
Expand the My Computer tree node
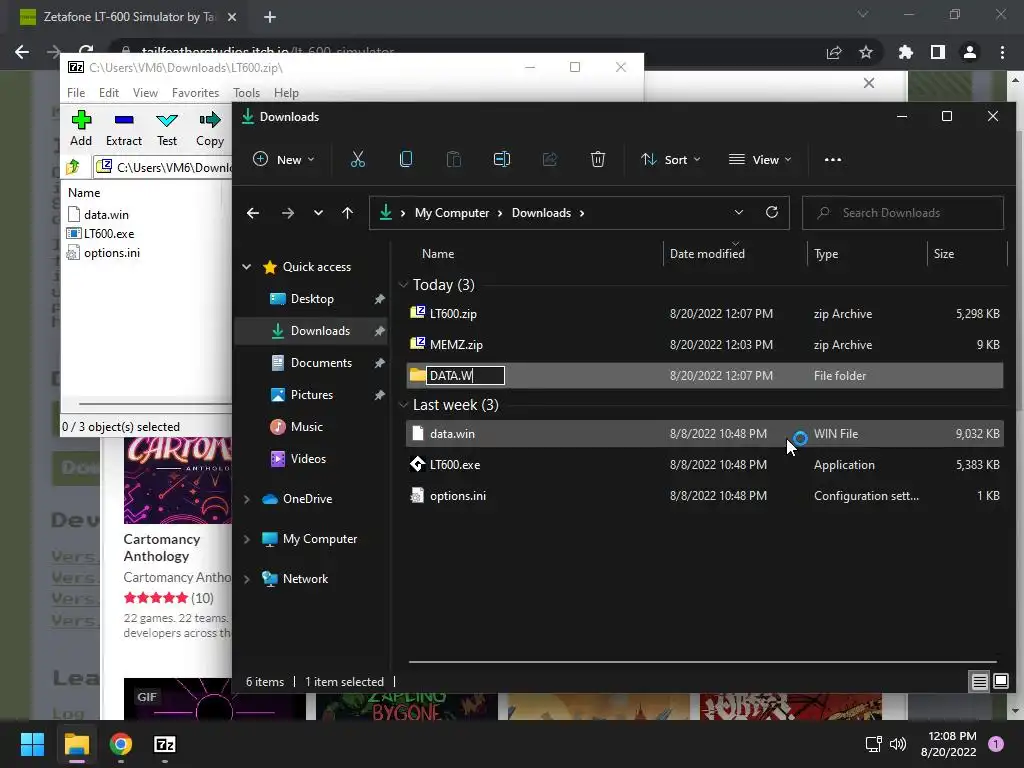click(x=247, y=539)
